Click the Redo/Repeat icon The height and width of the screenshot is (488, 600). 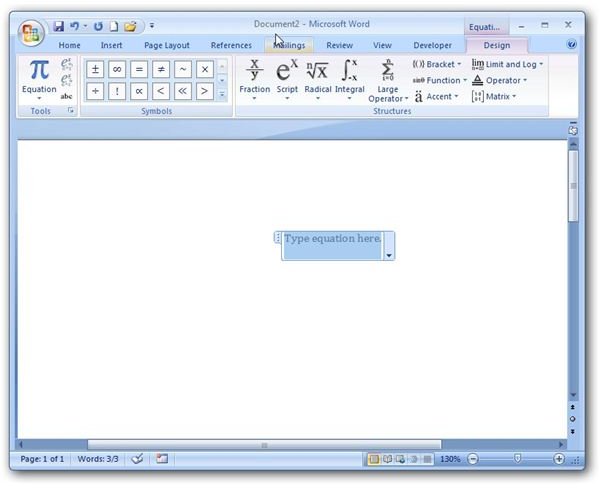98,26
